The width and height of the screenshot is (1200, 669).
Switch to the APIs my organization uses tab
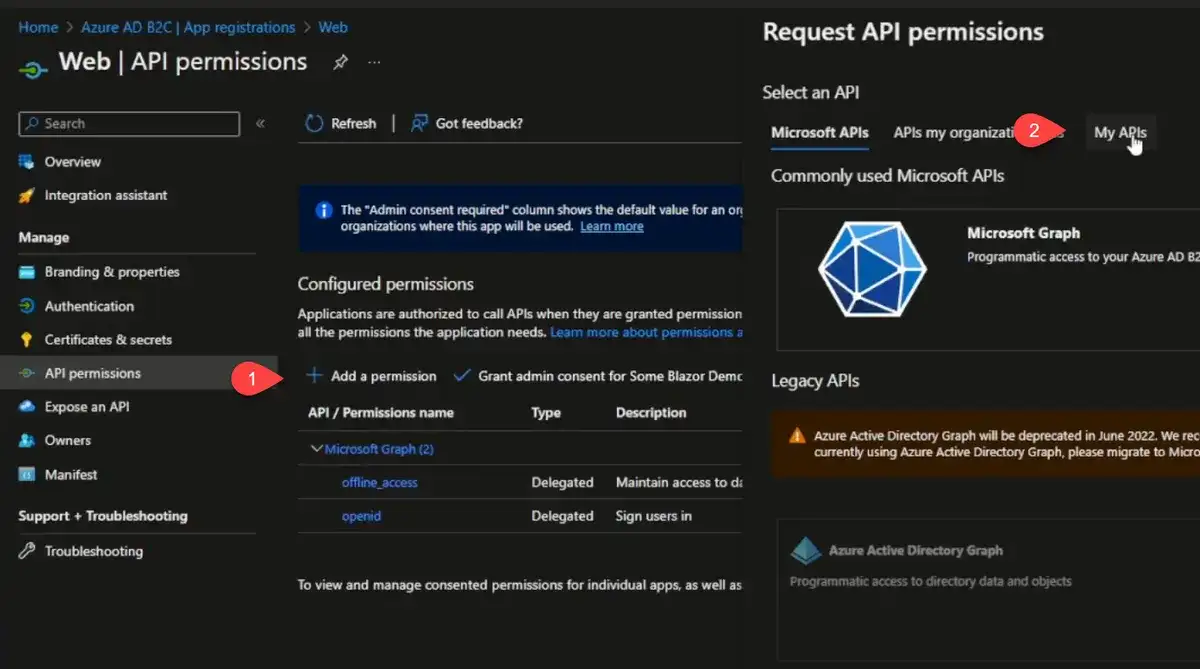click(x=950, y=132)
